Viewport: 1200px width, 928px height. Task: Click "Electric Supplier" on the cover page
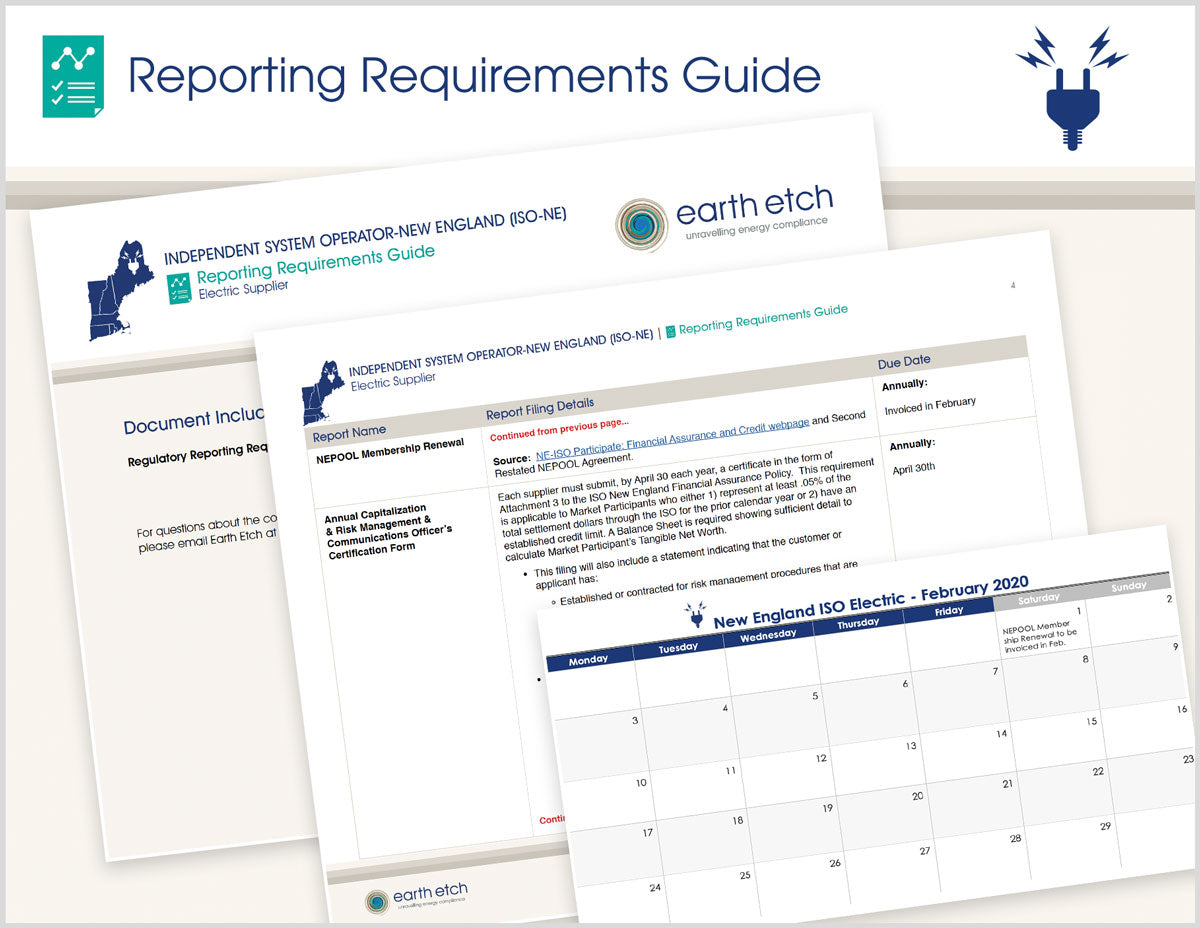[244, 291]
